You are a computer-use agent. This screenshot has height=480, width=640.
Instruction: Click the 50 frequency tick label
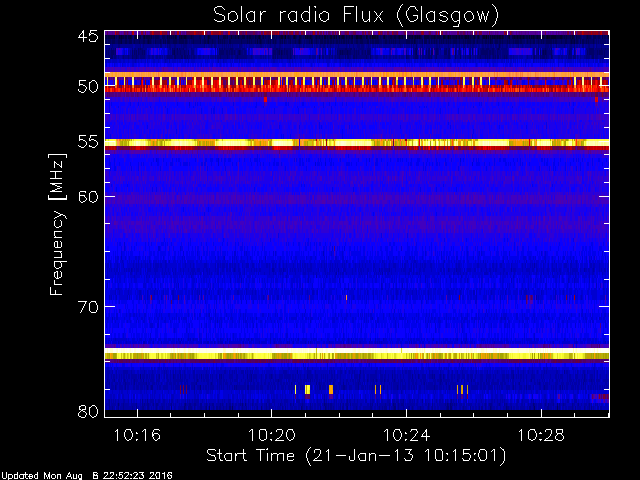point(88,87)
